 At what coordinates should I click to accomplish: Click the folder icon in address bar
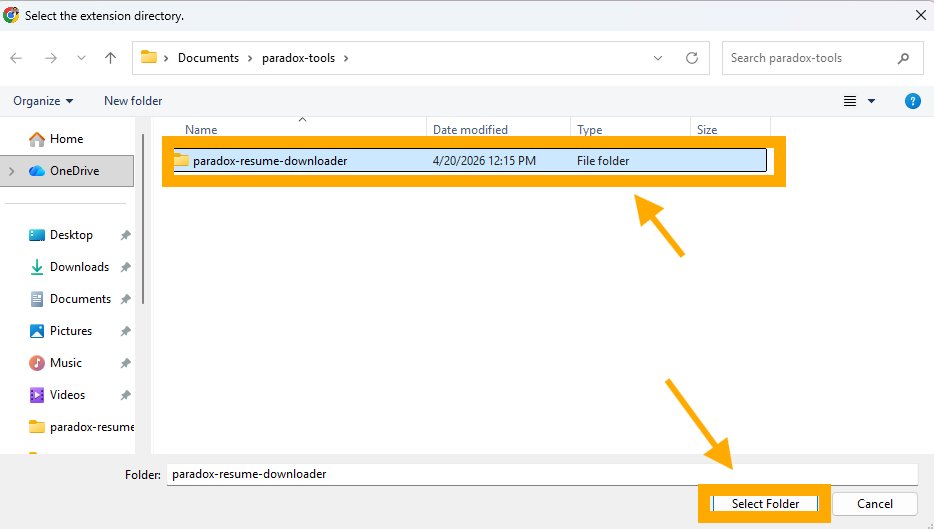pyautogui.click(x=148, y=57)
